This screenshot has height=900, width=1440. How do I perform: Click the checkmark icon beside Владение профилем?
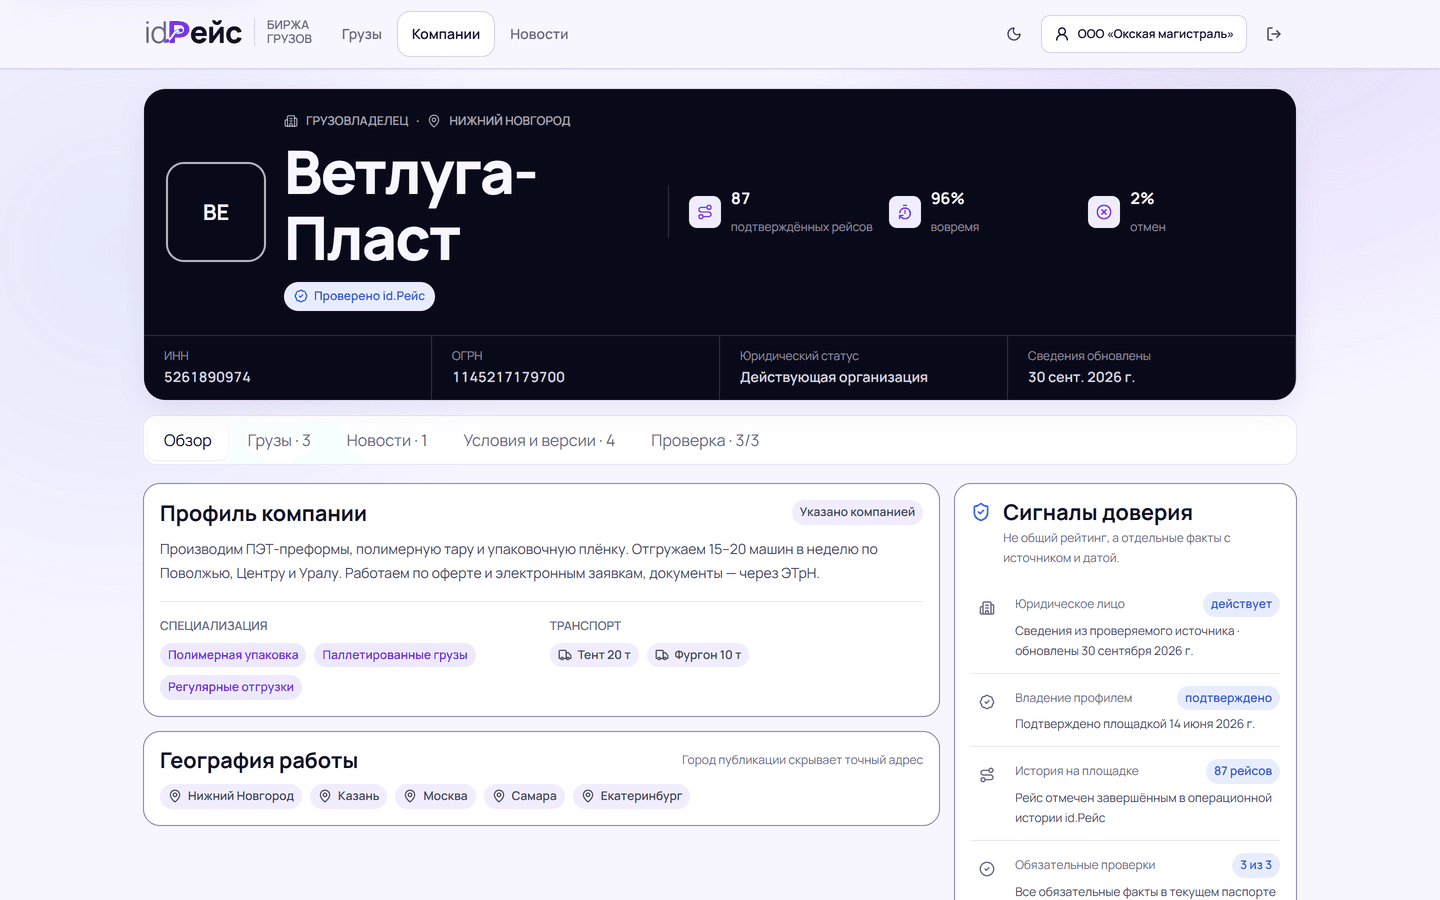click(x=987, y=702)
